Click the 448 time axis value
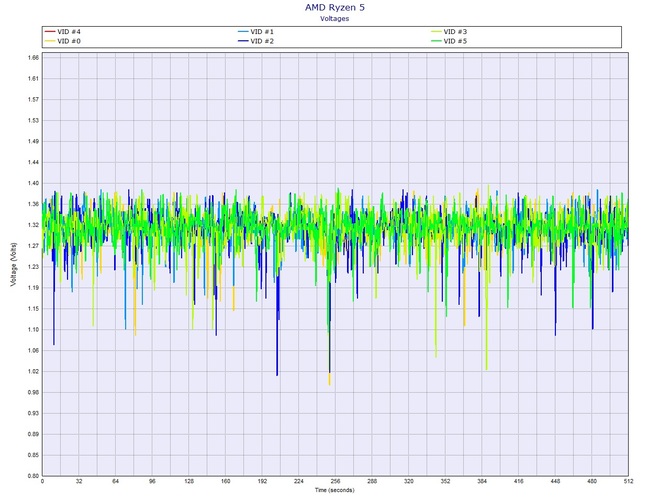The image size is (670, 502). coord(555,481)
